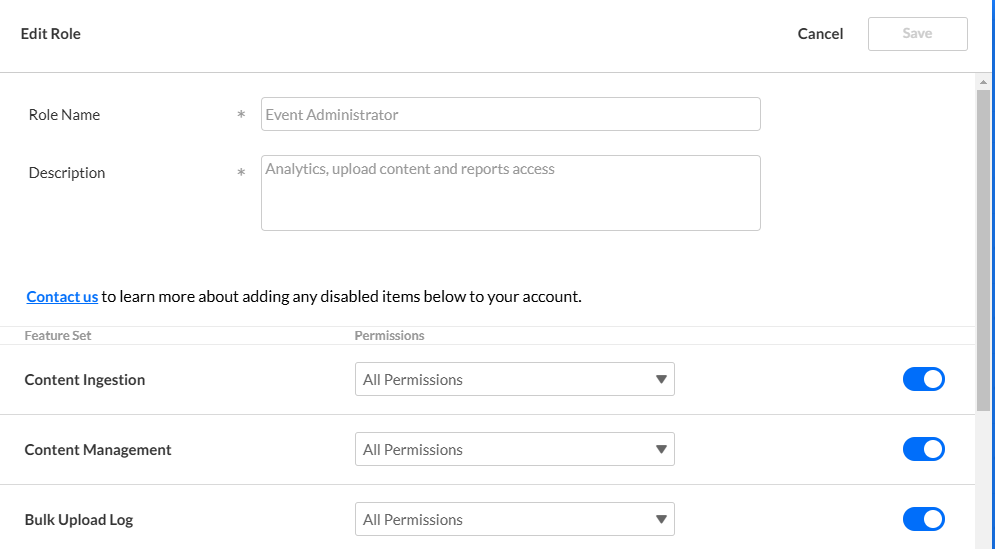Focus the Role Name input field
This screenshot has height=549, width=995.
tap(511, 114)
